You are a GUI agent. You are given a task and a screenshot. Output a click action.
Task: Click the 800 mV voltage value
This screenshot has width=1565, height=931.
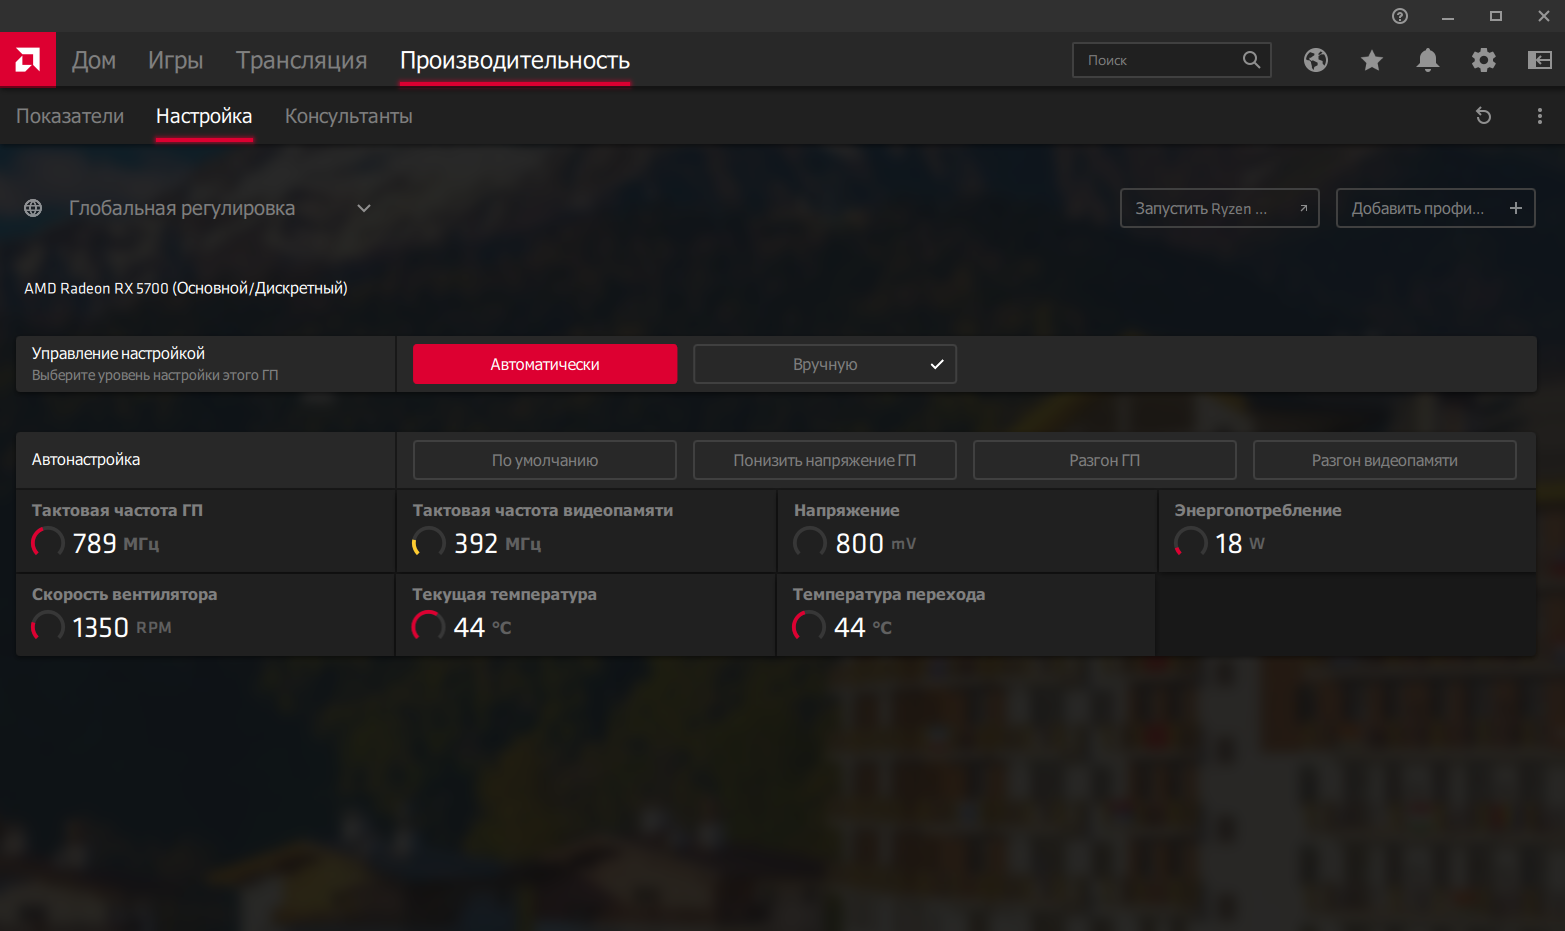[x=876, y=543]
